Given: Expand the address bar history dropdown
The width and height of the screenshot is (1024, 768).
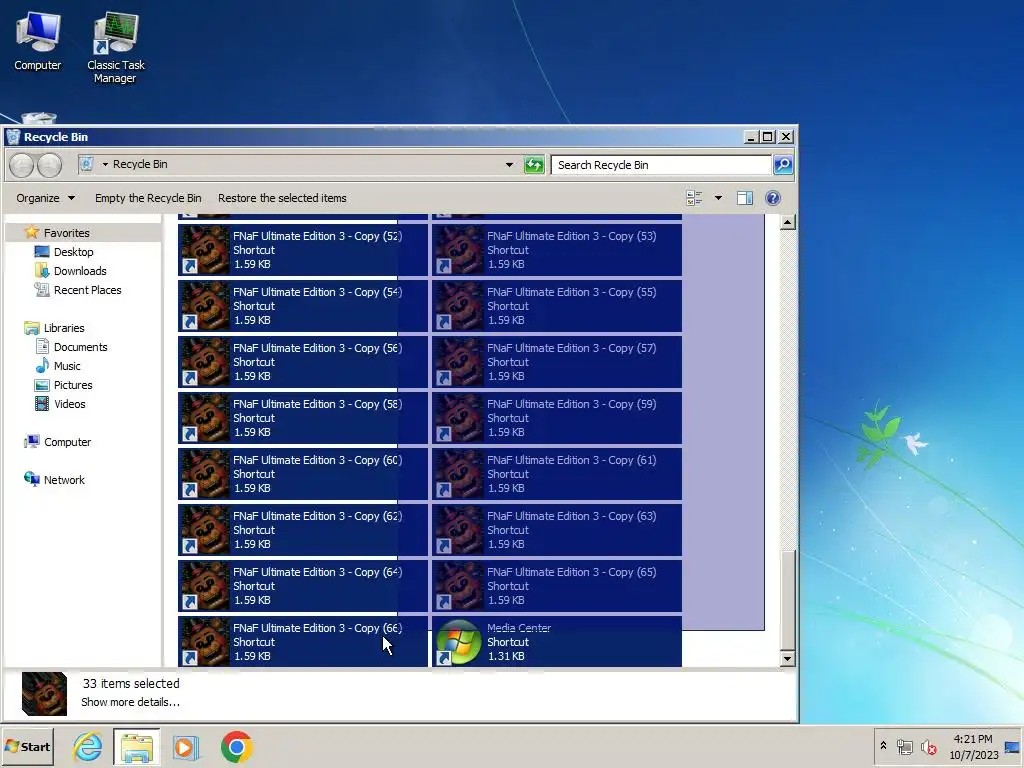Looking at the screenshot, I should (x=509, y=165).
